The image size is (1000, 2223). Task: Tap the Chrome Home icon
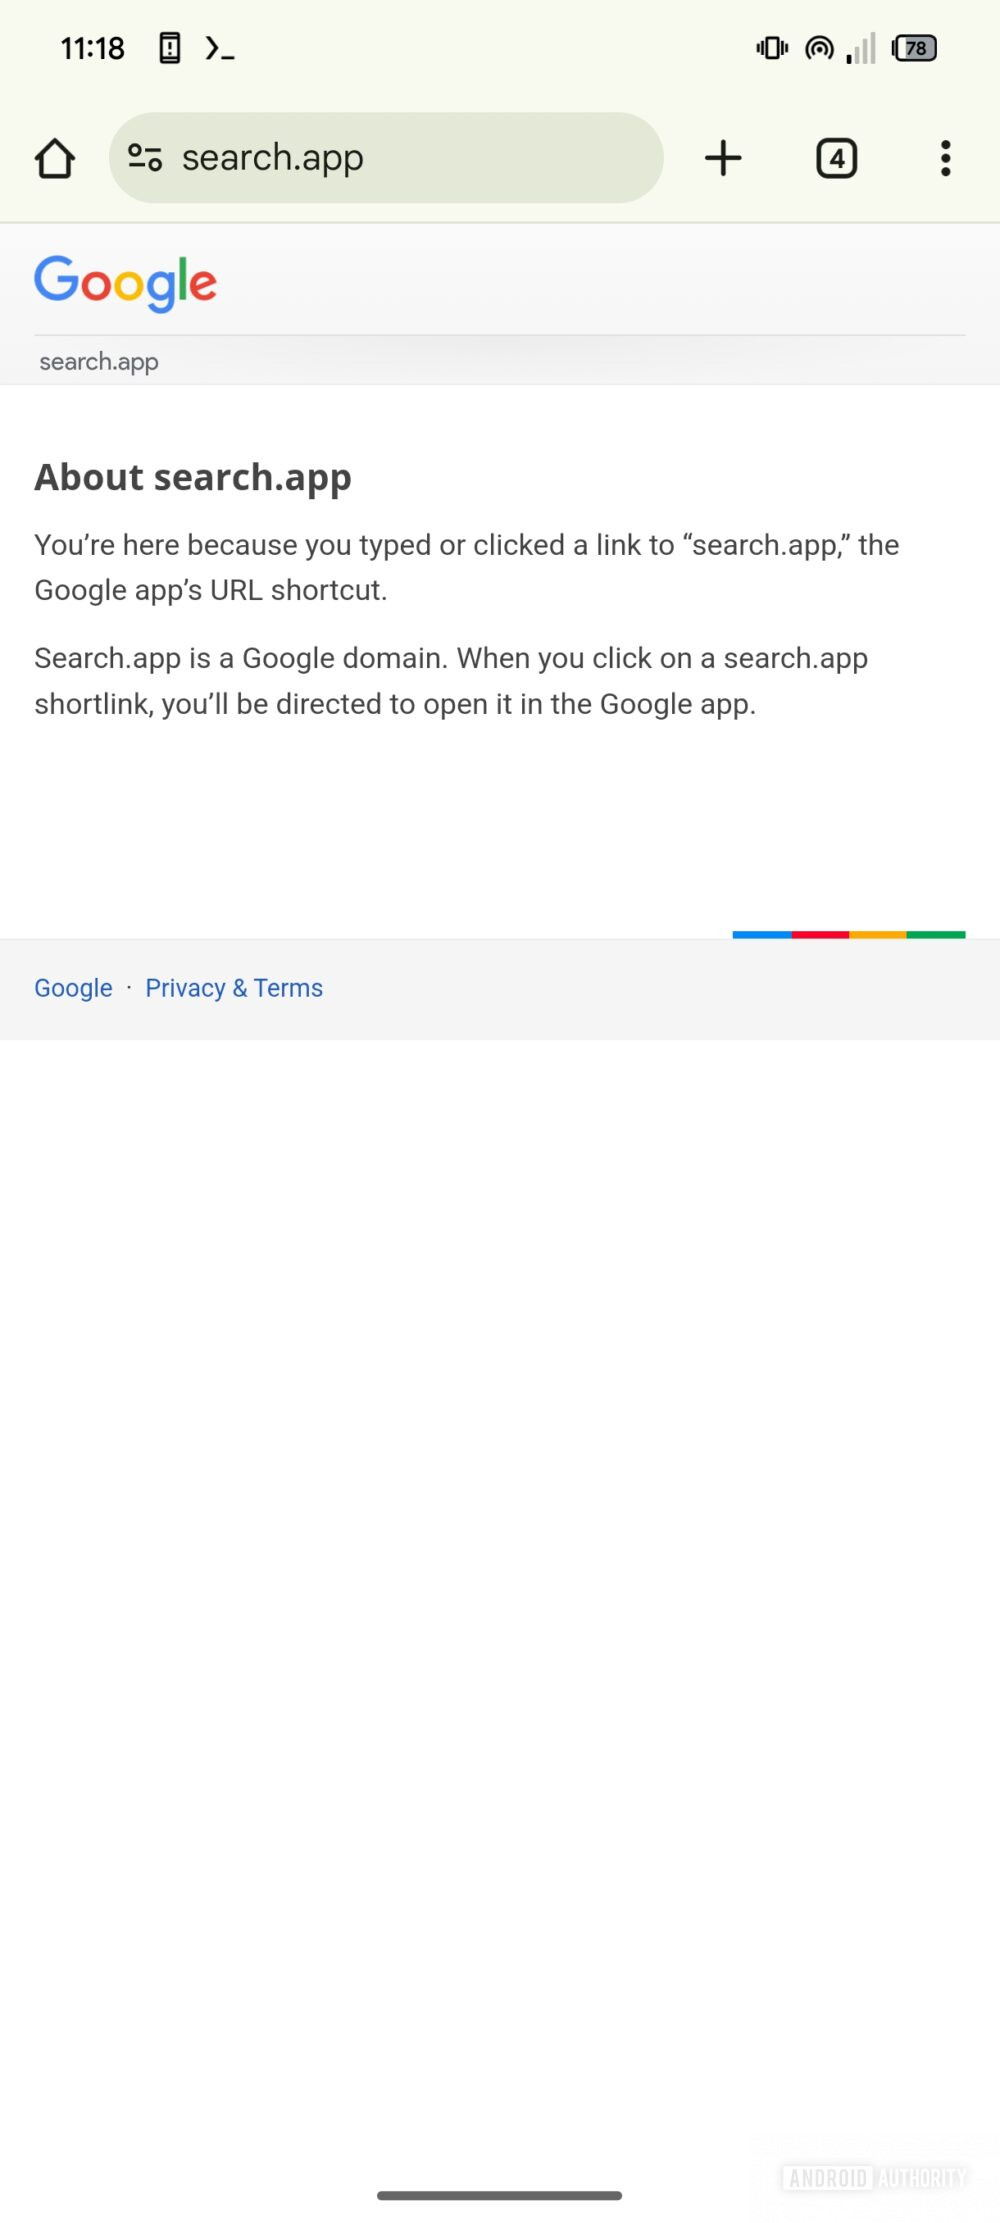(x=55, y=157)
